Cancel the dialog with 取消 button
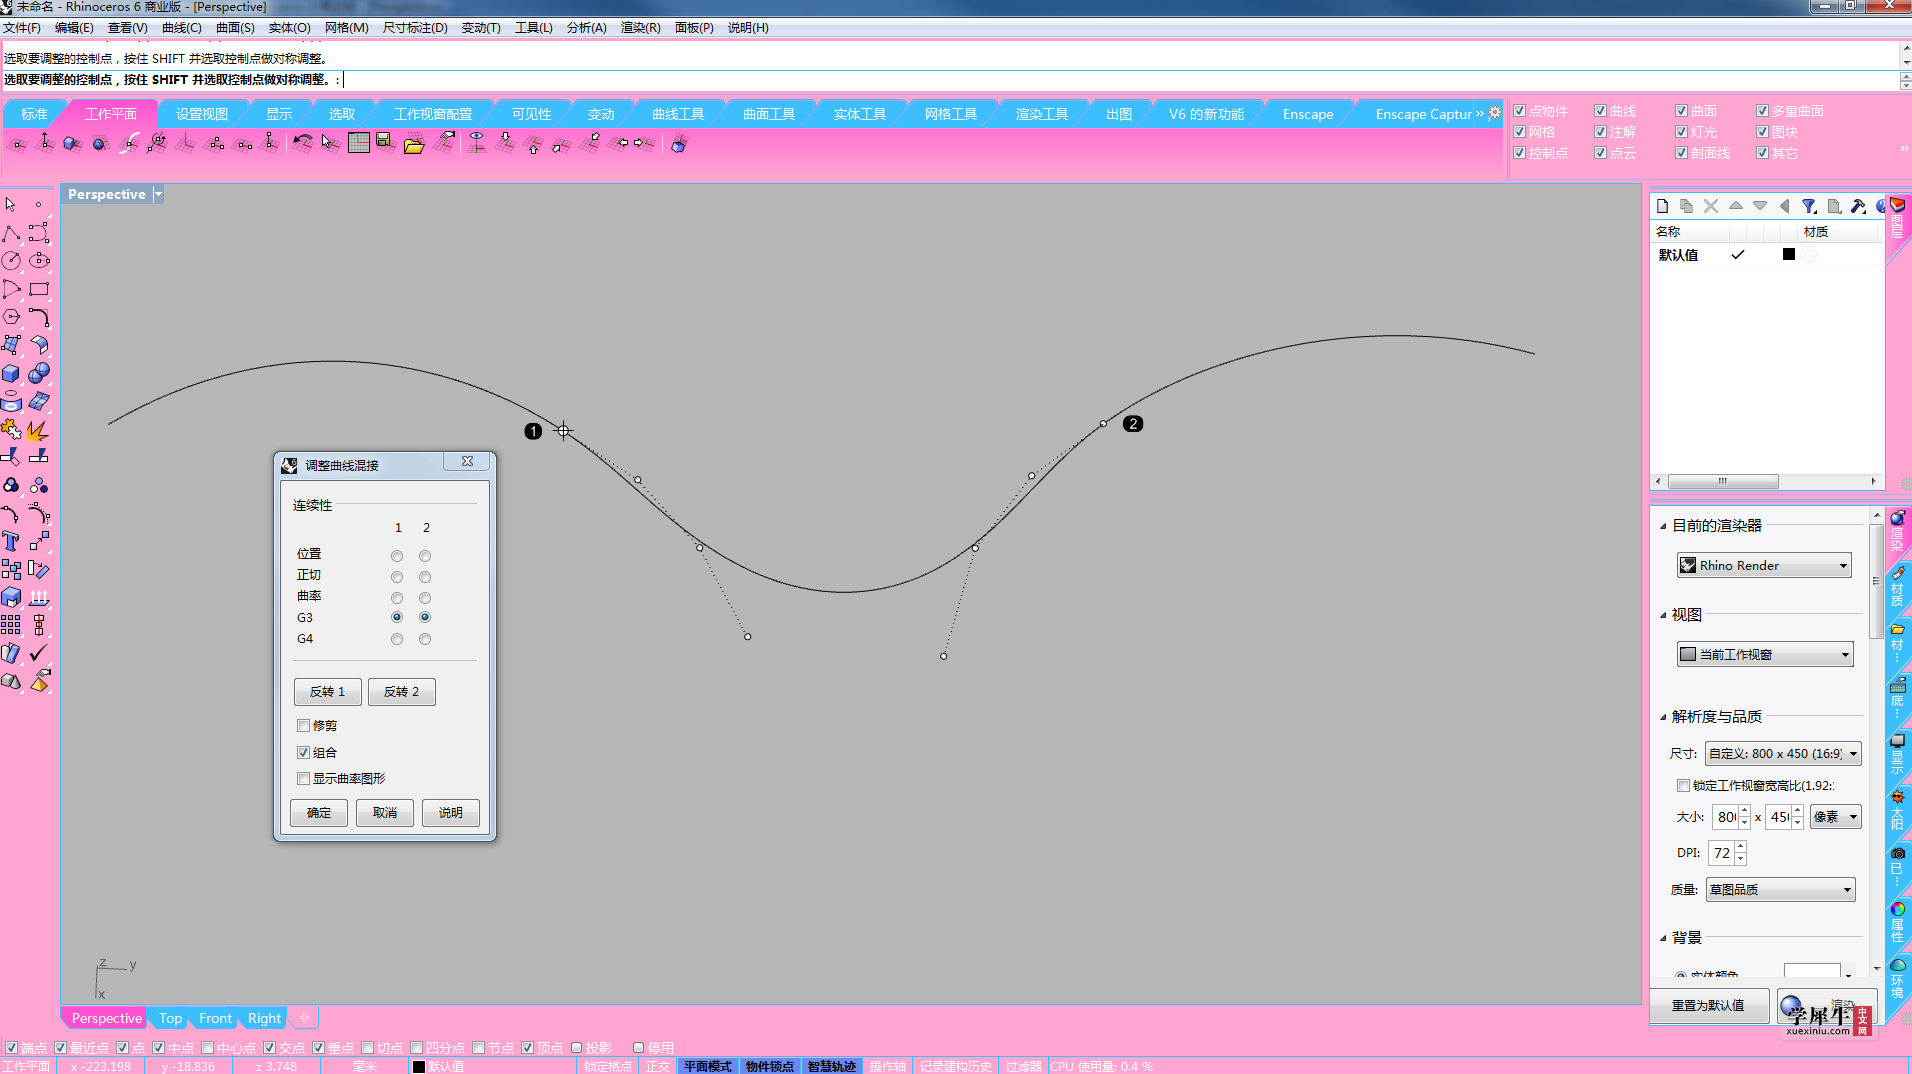The height and width of the screenshot is (1074, 1912). click(385, 813)
